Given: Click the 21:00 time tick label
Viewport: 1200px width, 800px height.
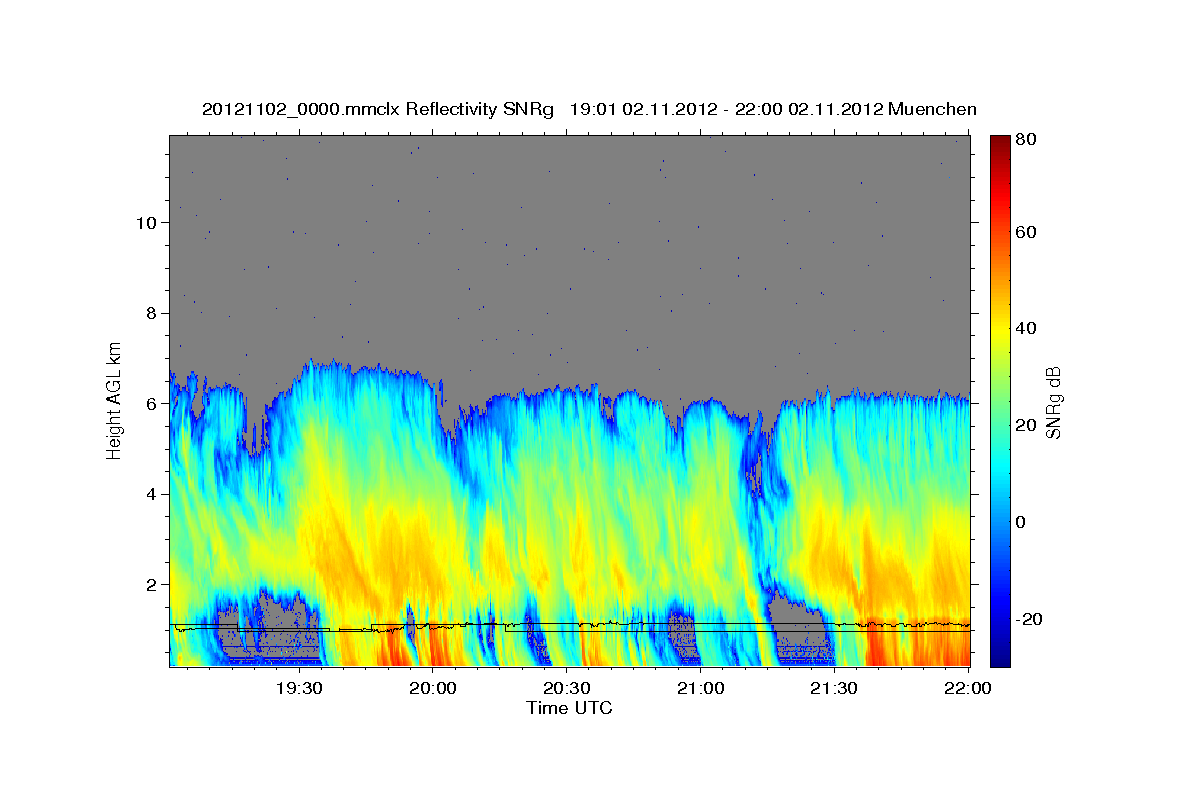Looking at the screenshot, I should [x=700, y=689].
